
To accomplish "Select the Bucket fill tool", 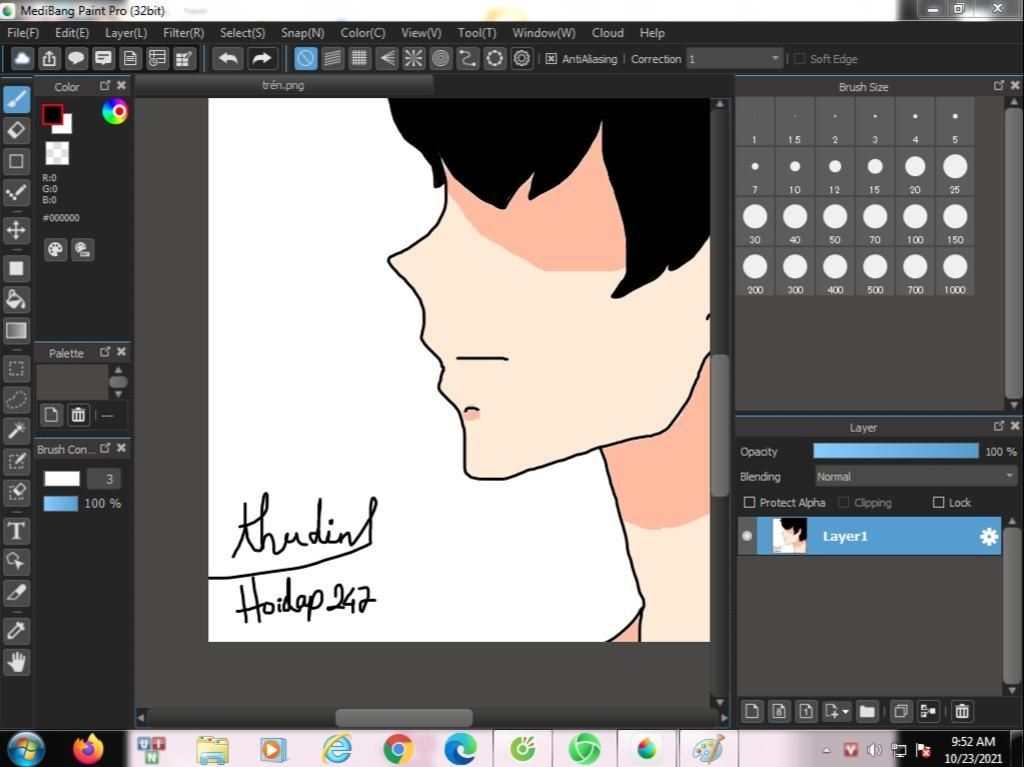I will 16,300.
